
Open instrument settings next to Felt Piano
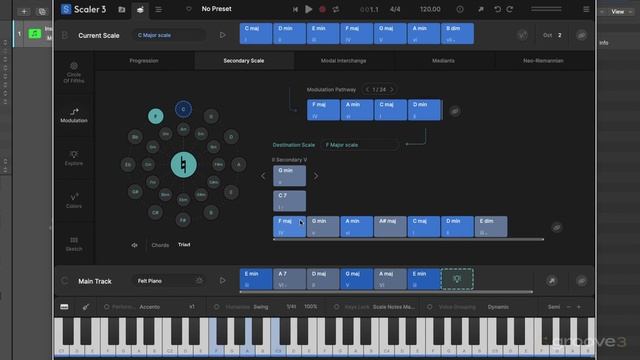click(x=199, y=281)
